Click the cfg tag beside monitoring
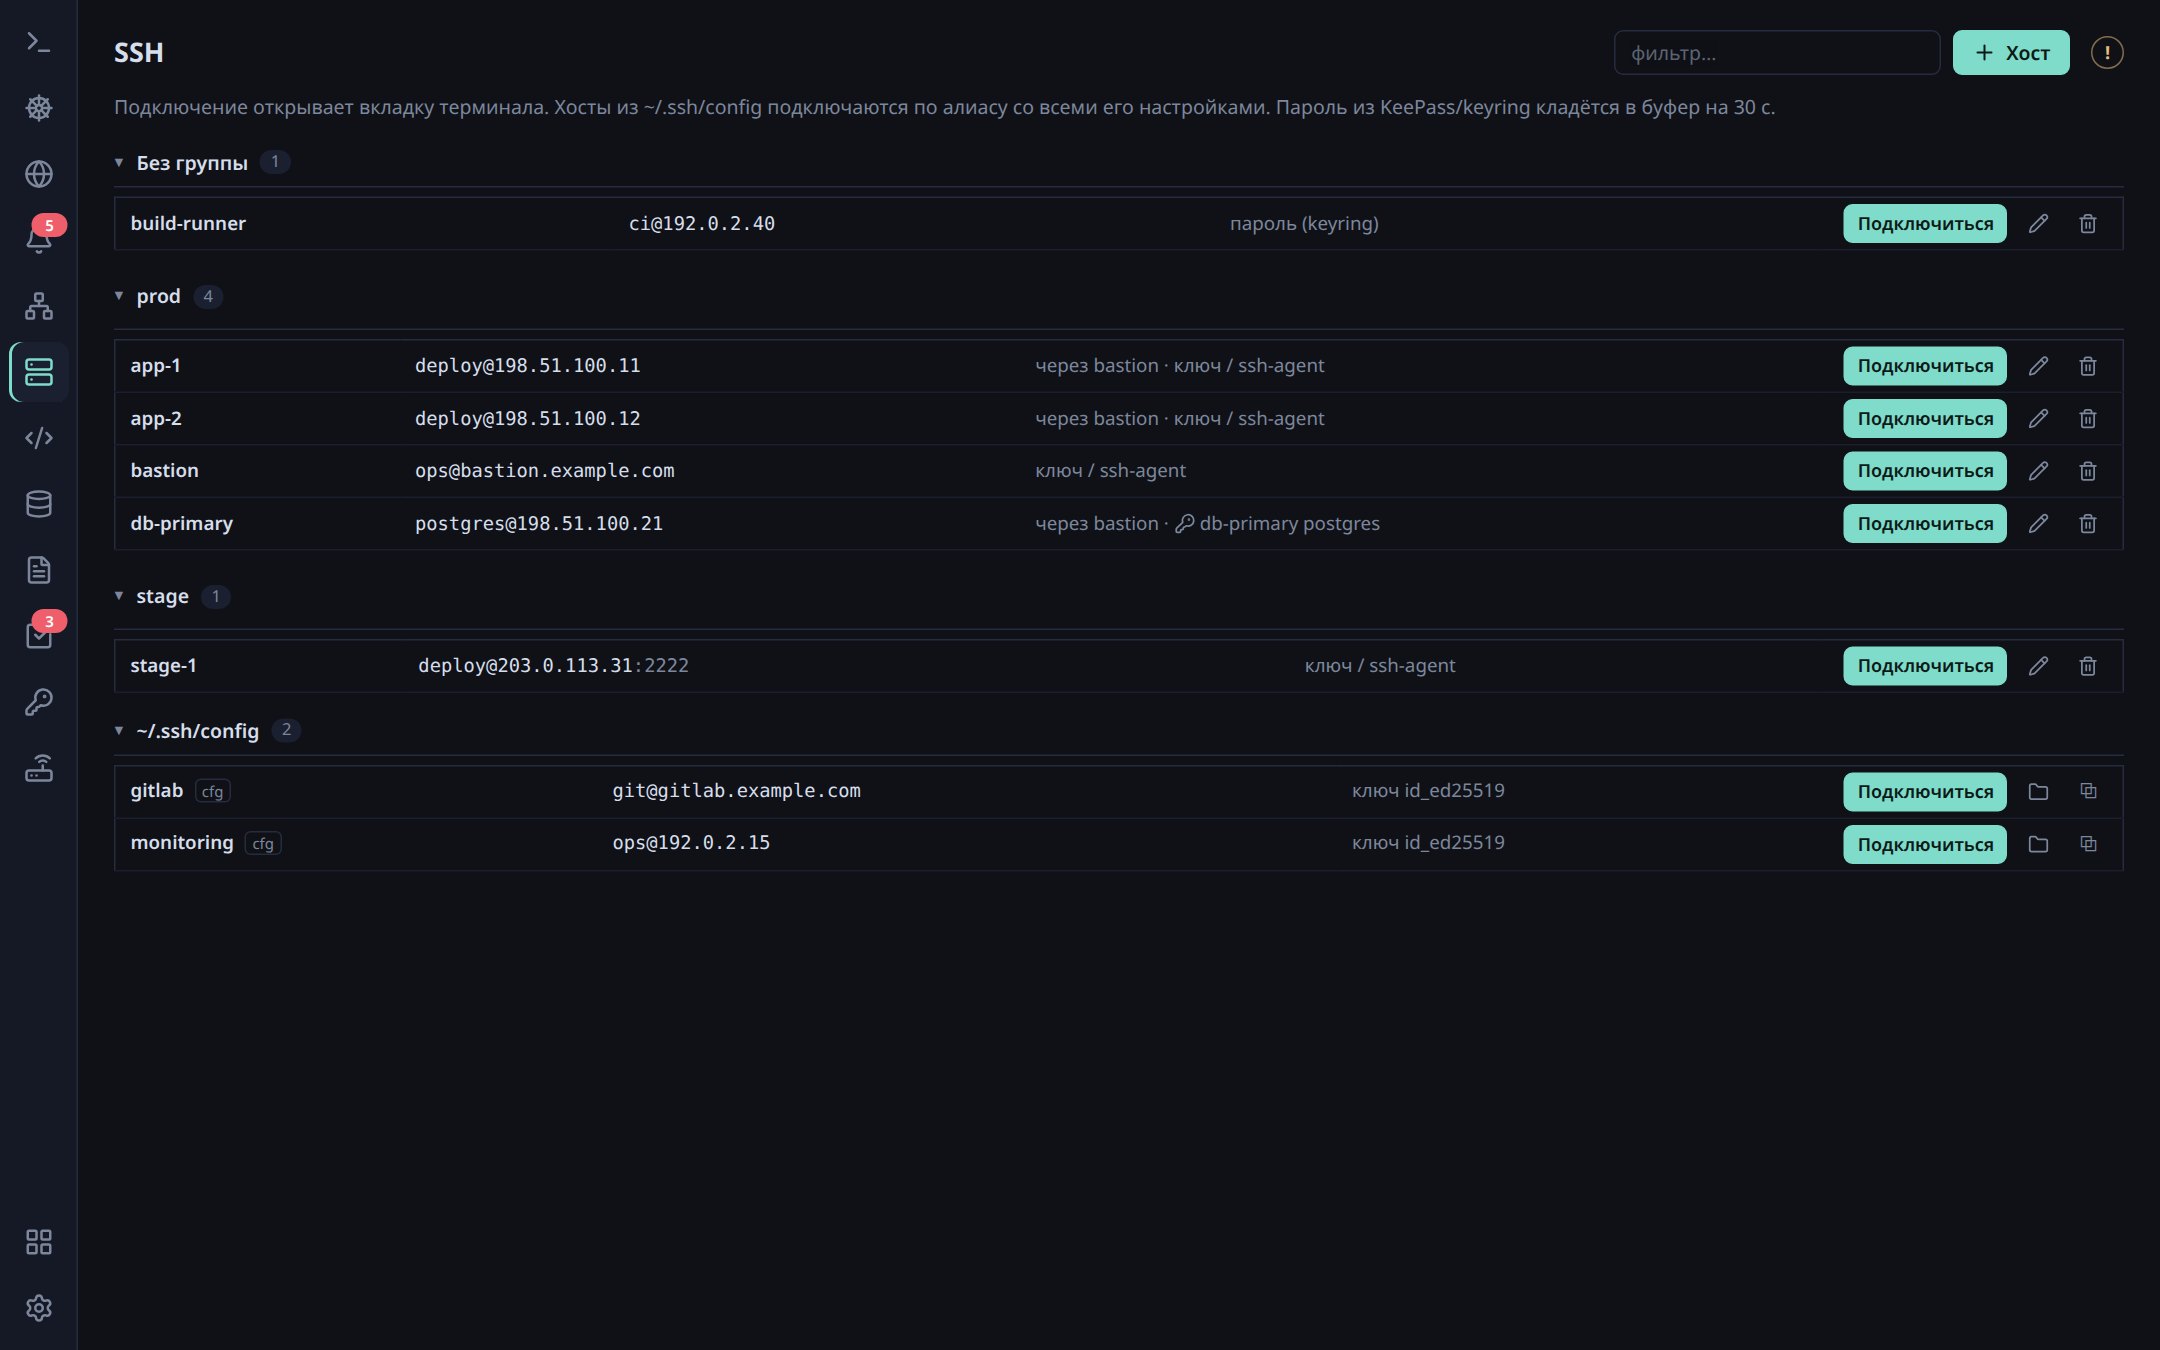The width and height of the screenshot is (2160, 1350). click(263, 844)
